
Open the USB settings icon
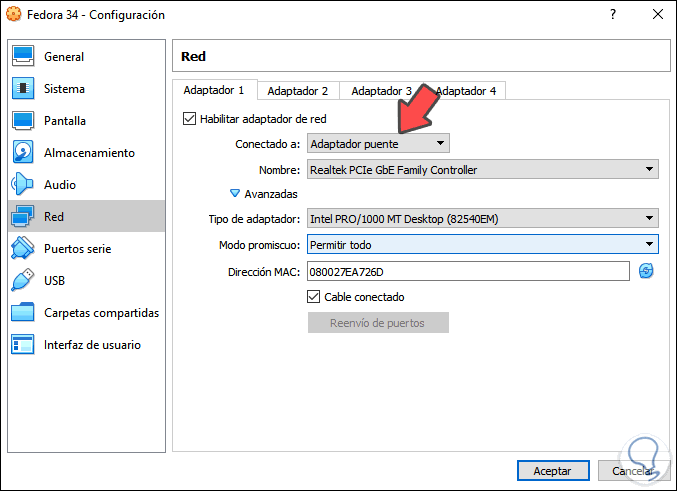pos(24,281)
